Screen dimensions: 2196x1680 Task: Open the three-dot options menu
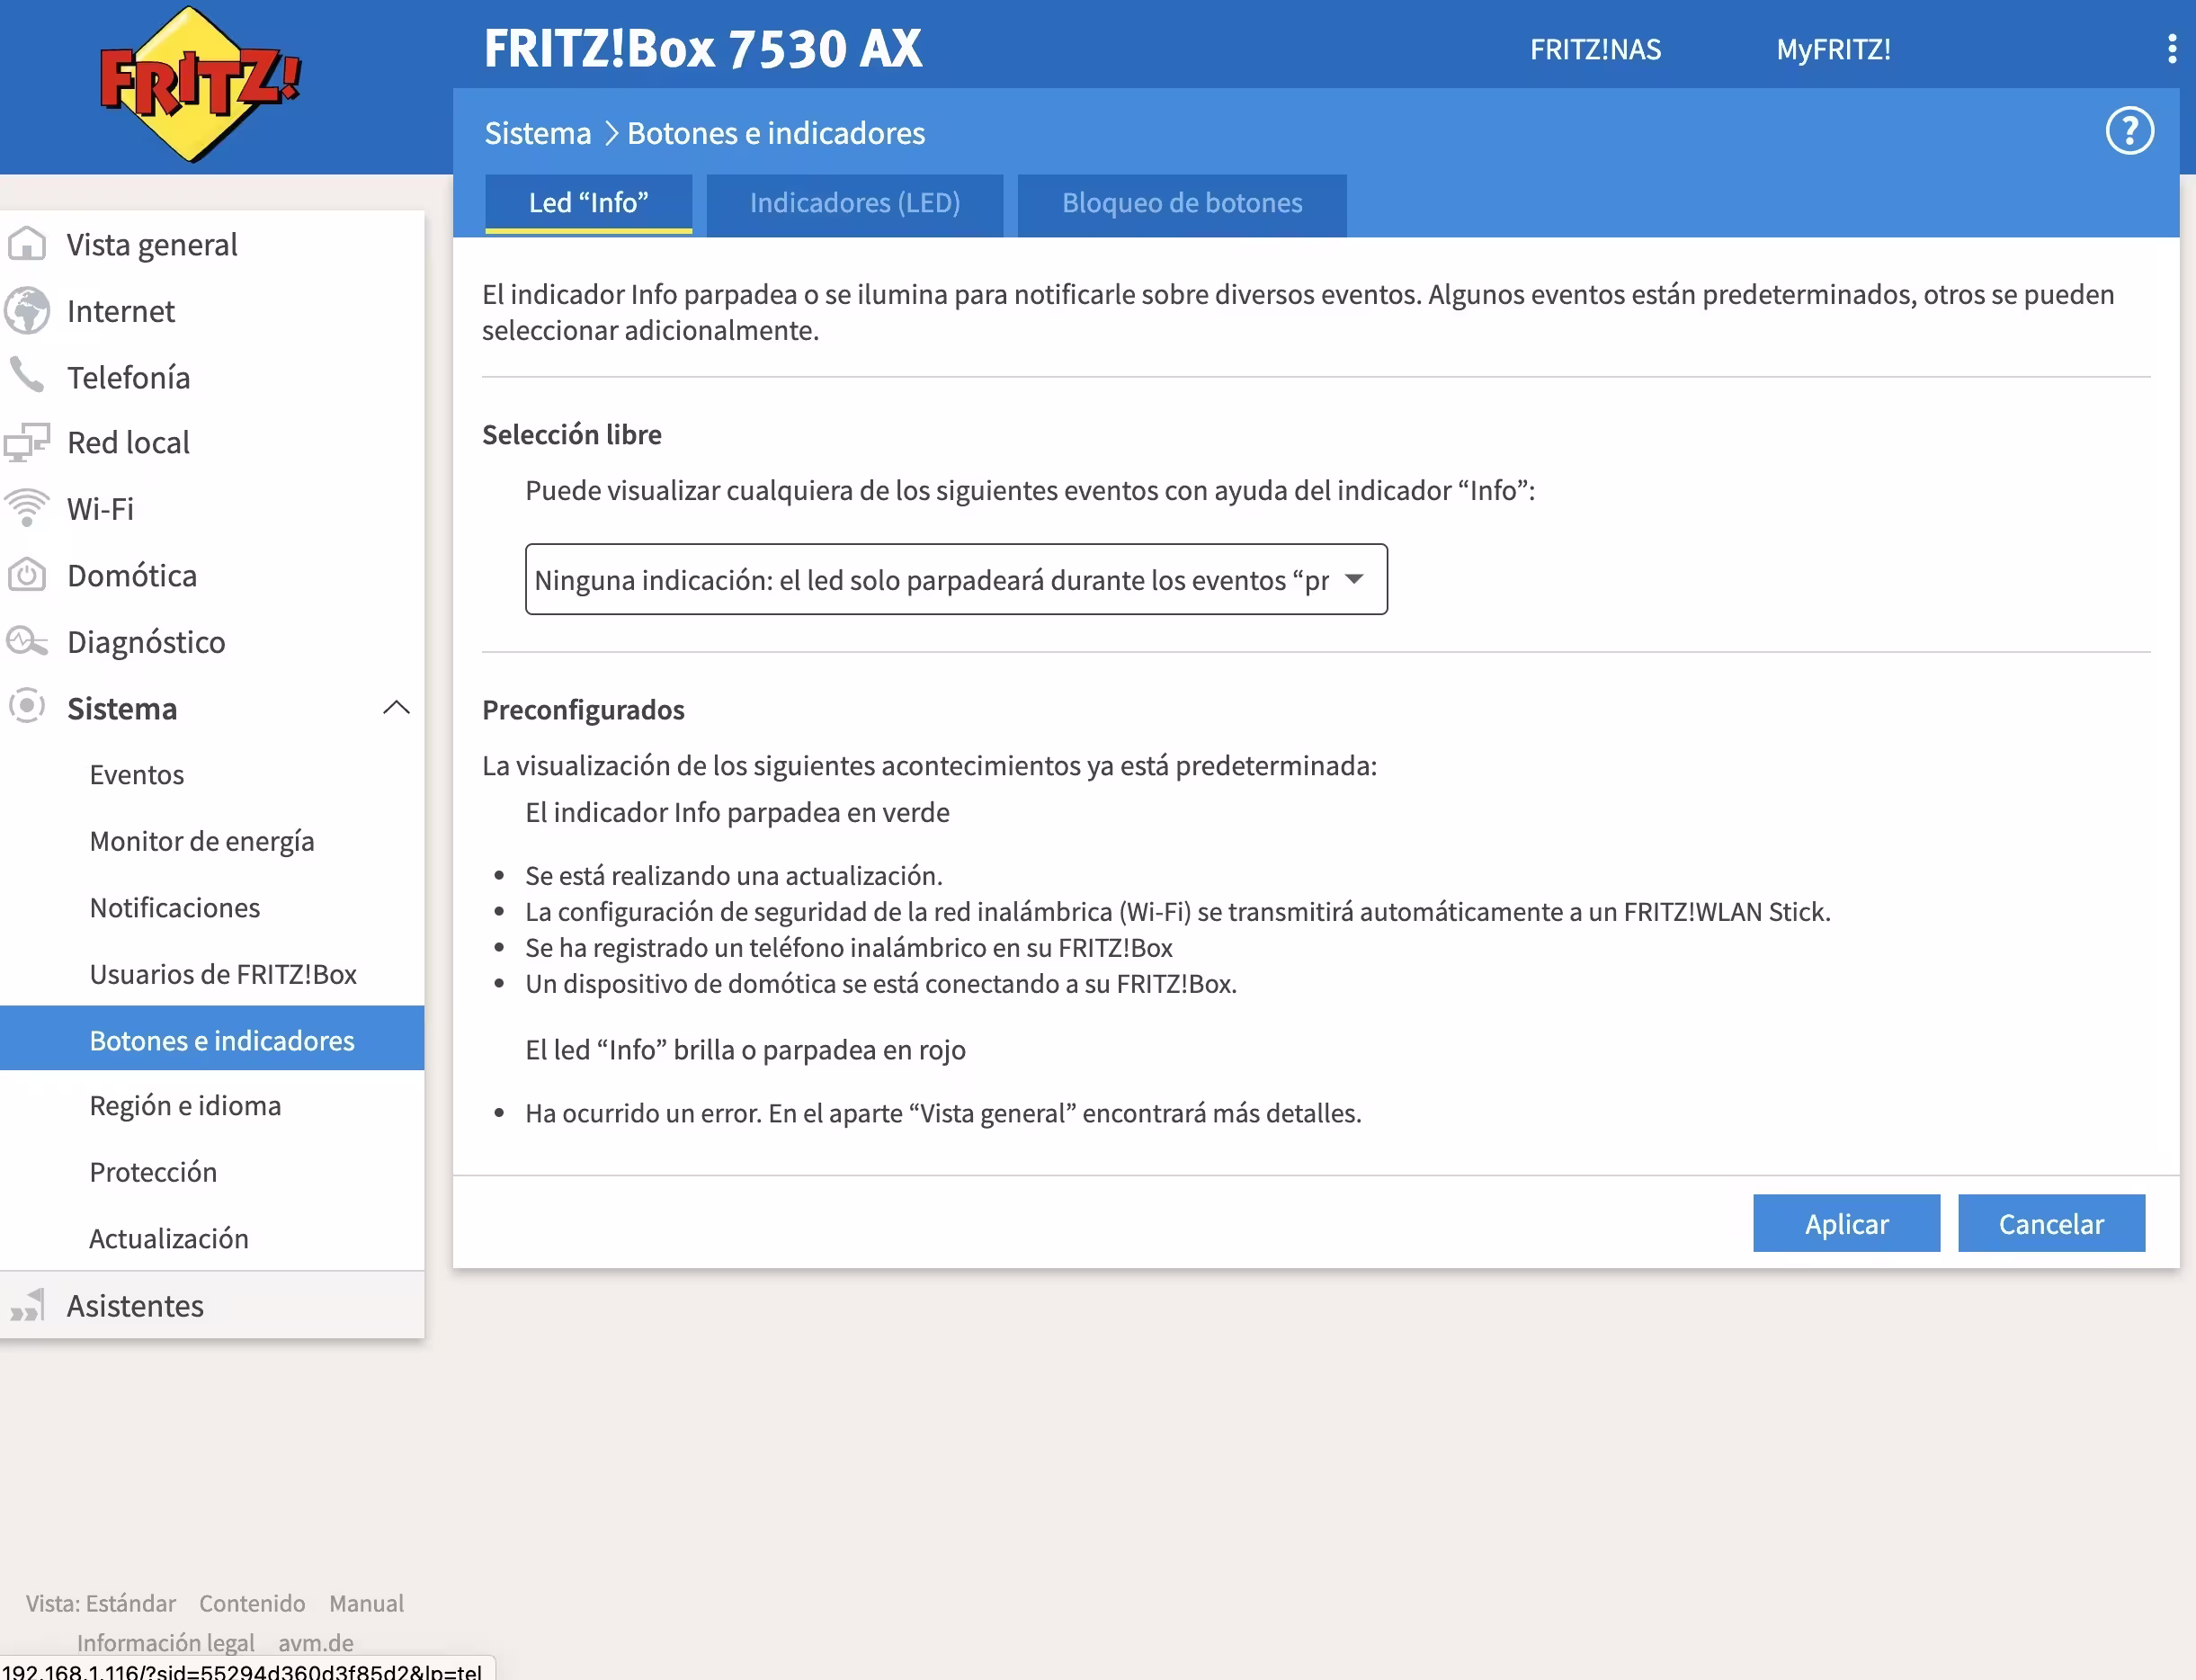pyautogui.click(x=2171, y=49)
